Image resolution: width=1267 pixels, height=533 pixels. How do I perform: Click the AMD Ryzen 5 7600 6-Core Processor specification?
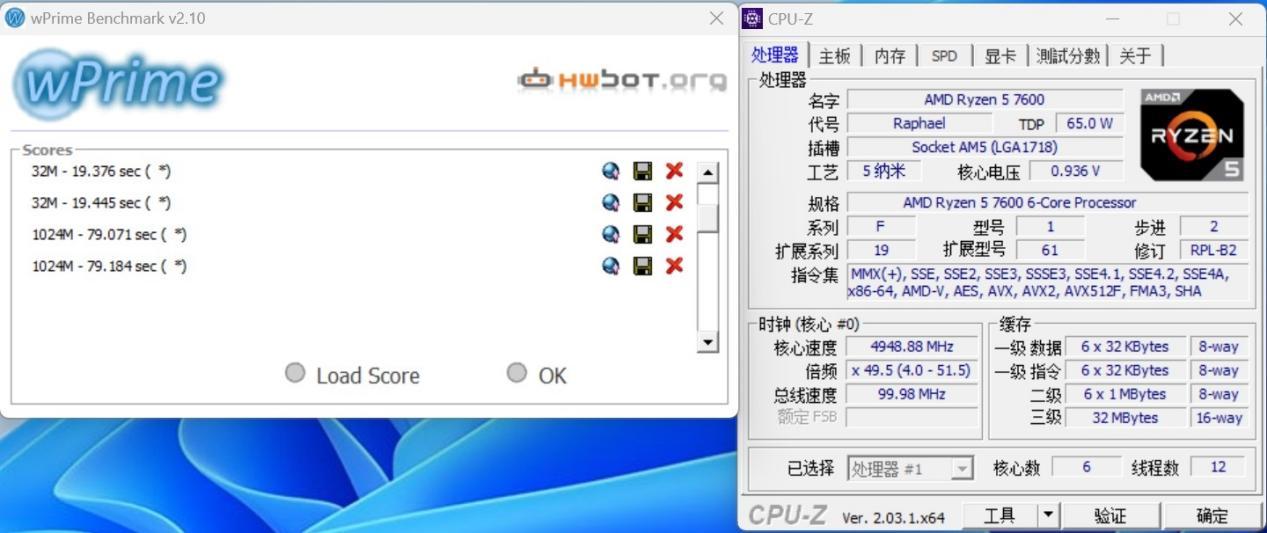point(1047,203)
